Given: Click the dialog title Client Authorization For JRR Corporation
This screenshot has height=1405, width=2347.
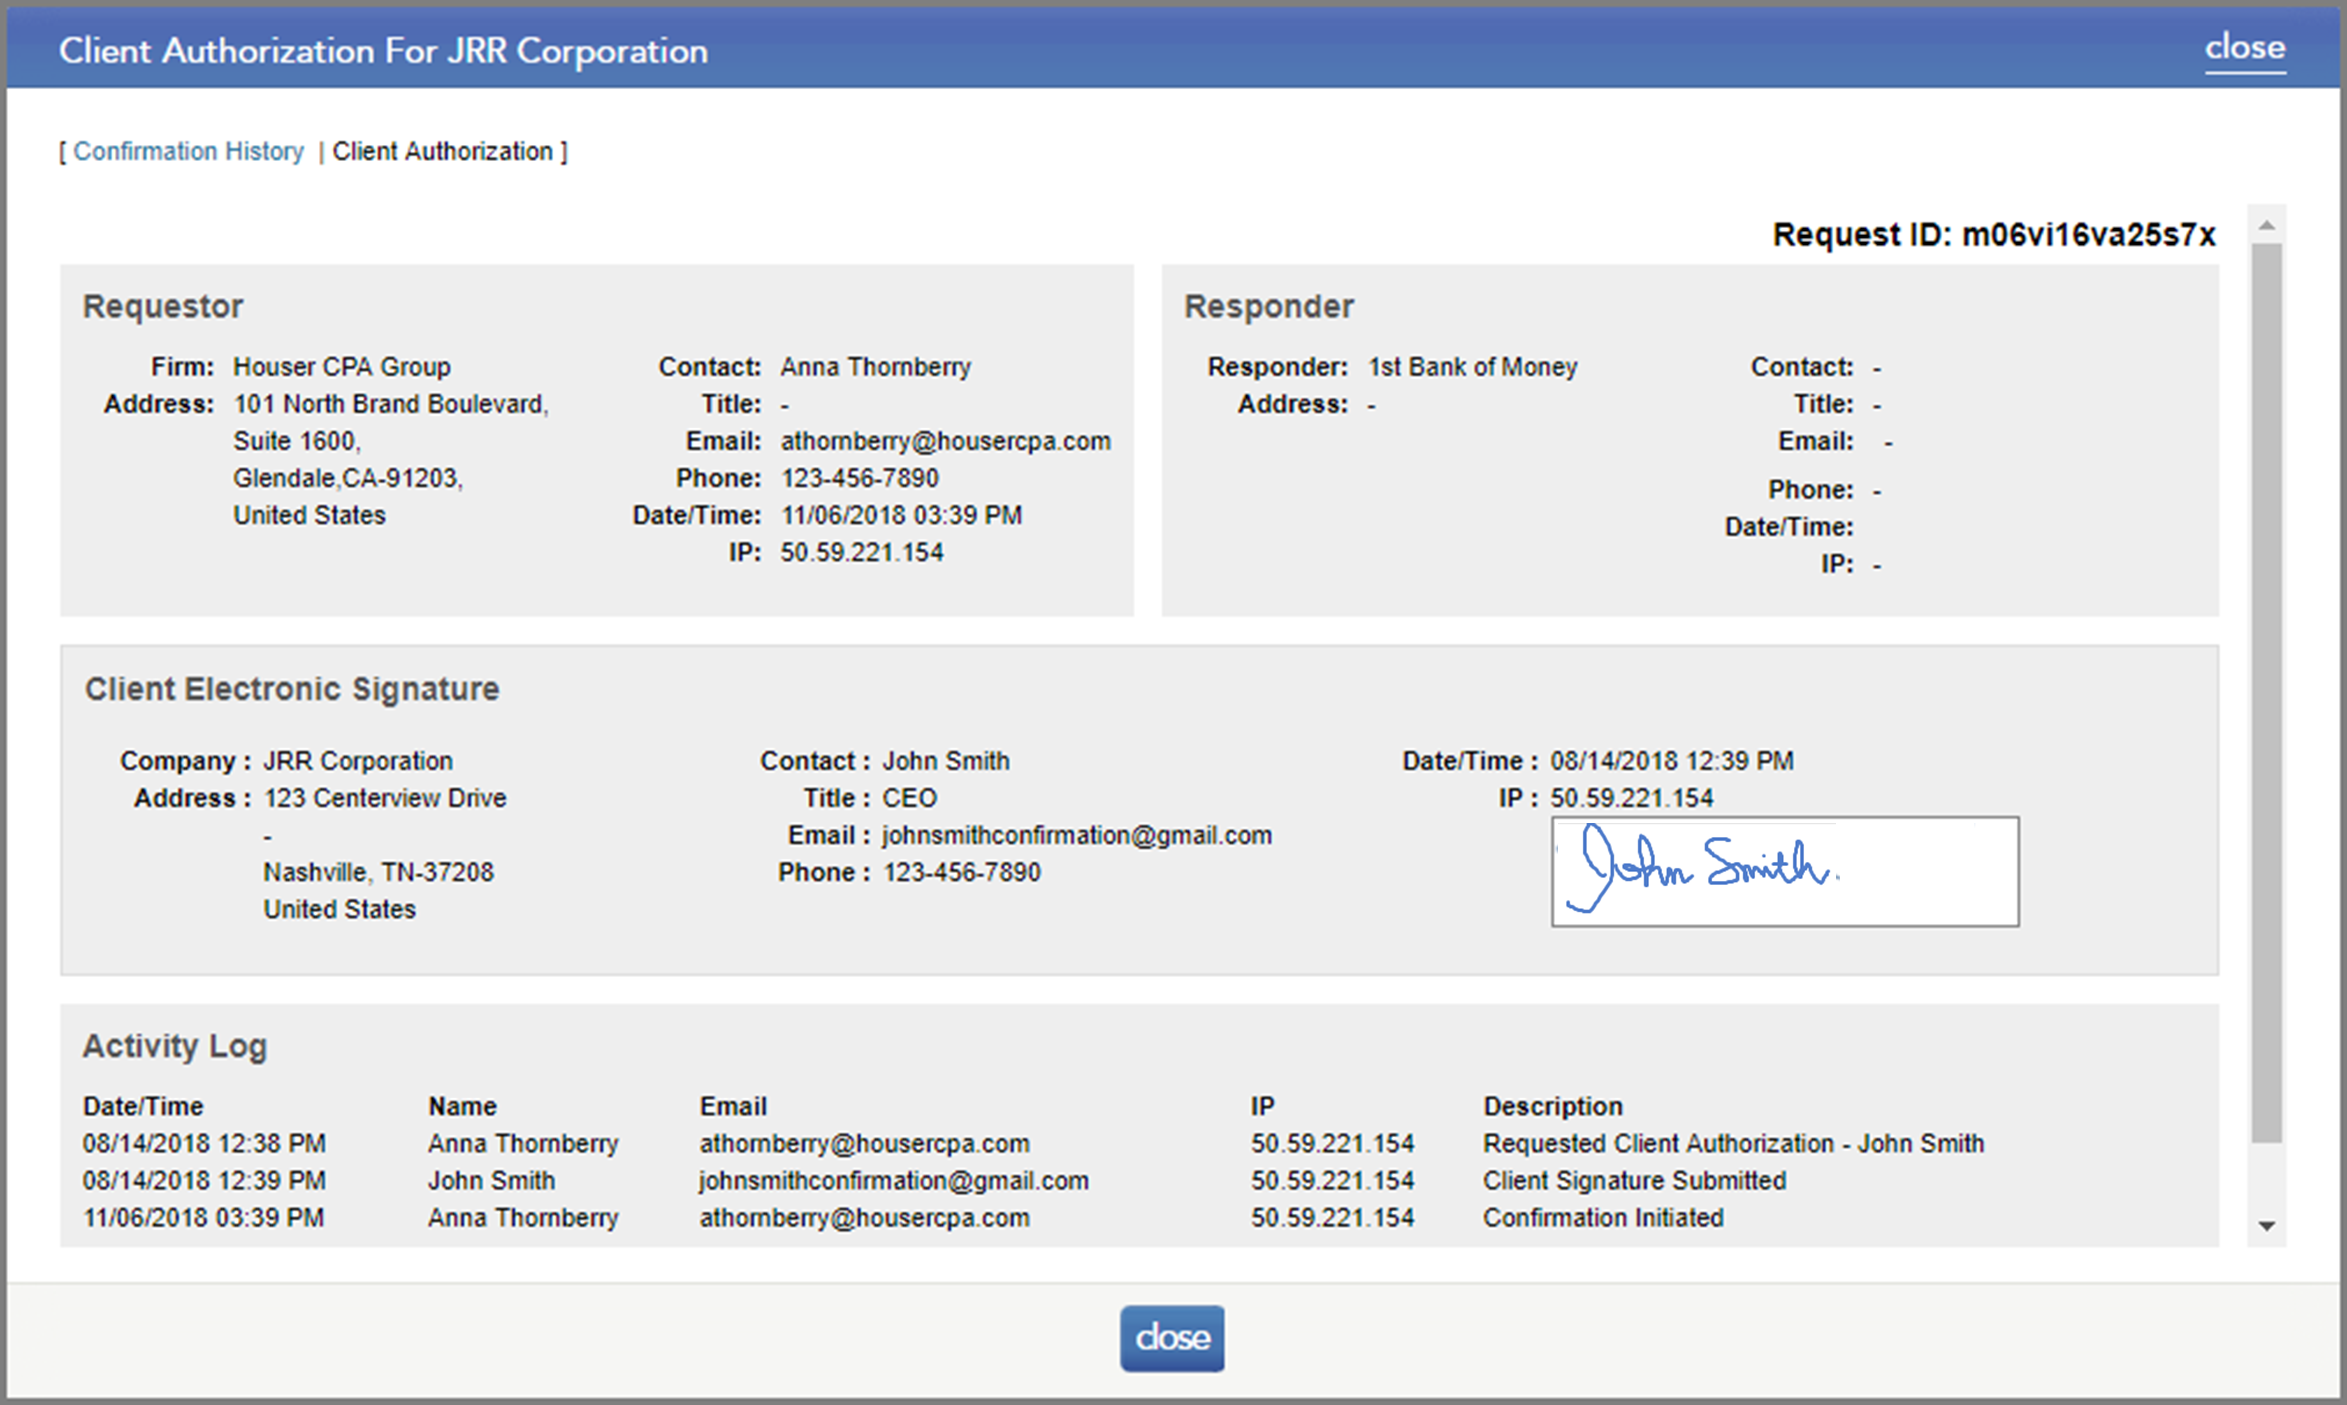Looking at the screenshot, I should [x=383, y=51].
